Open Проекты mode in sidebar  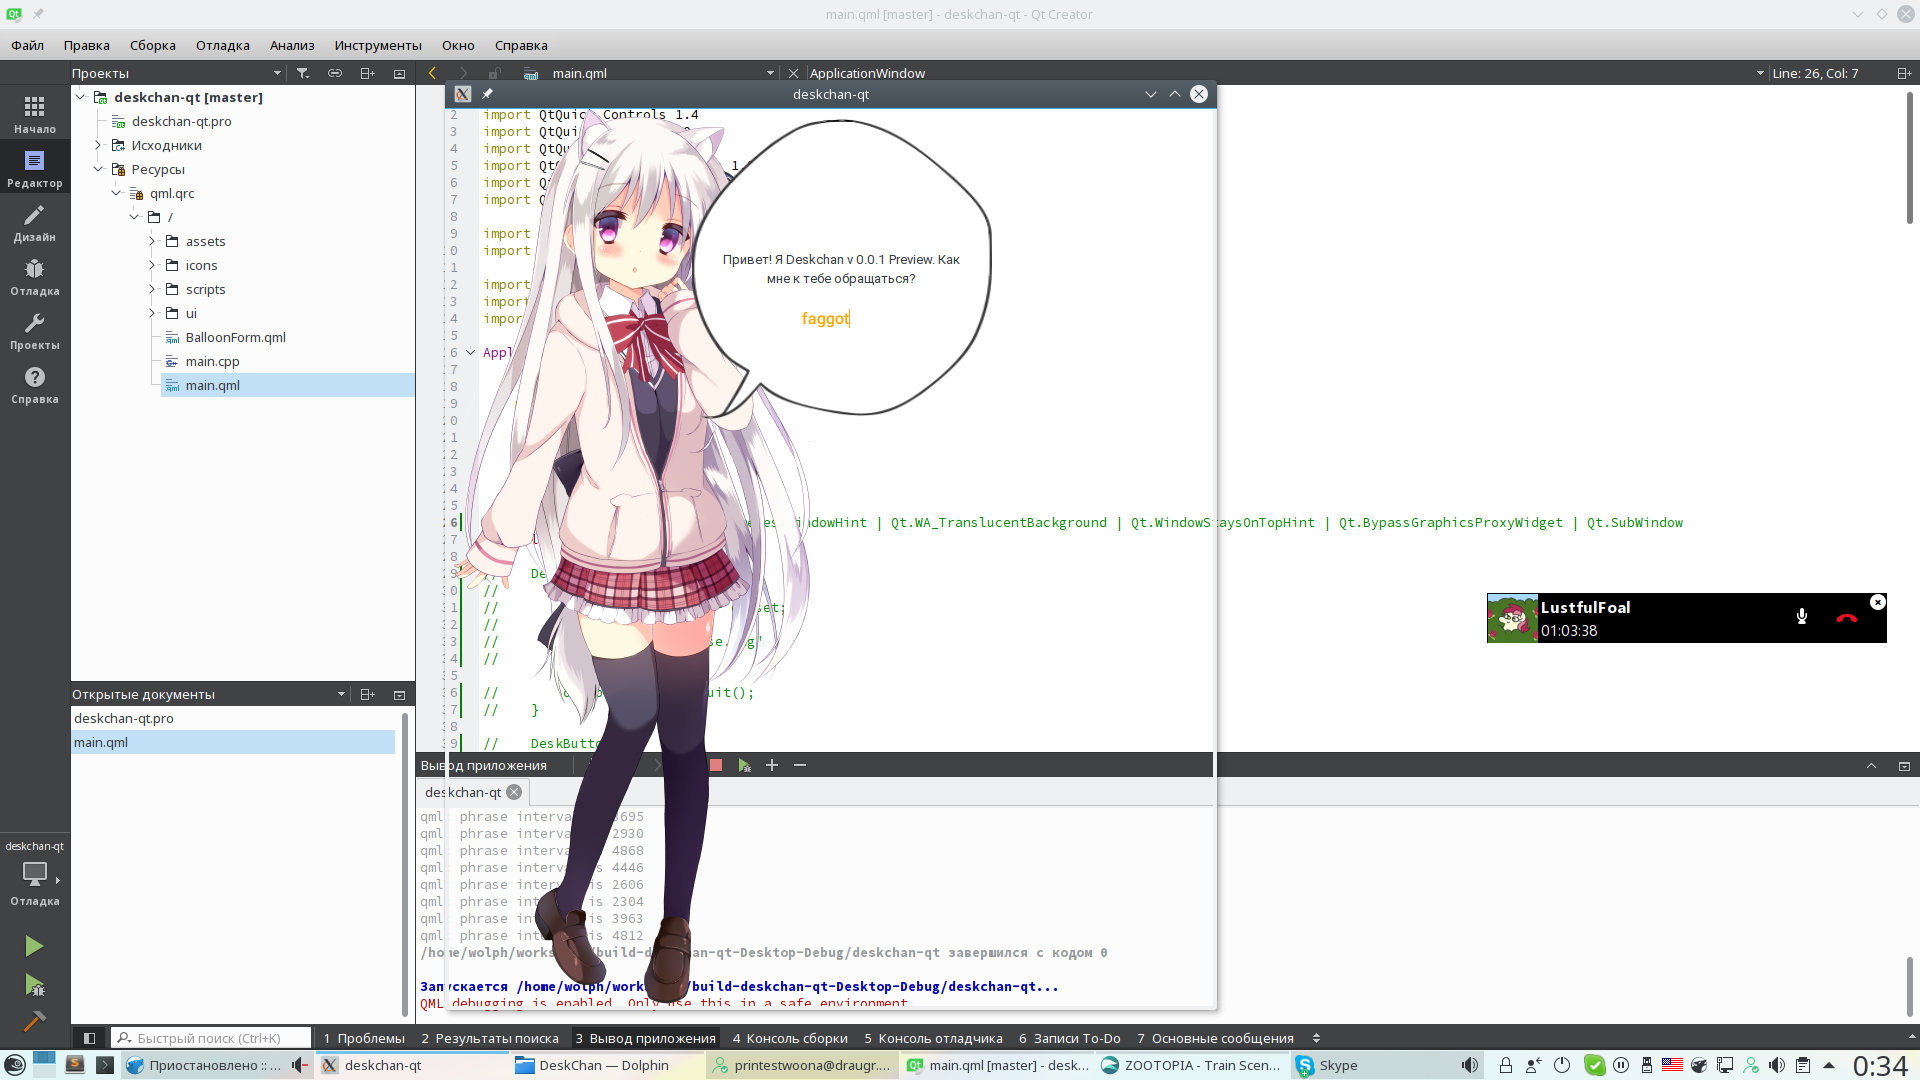click(x=35, y=330)
